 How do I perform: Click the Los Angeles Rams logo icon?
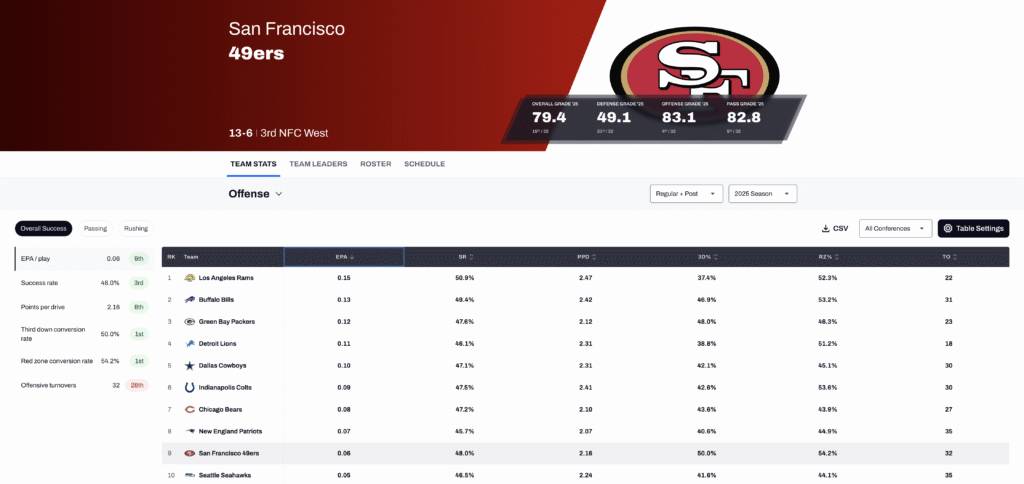(189, 278)
